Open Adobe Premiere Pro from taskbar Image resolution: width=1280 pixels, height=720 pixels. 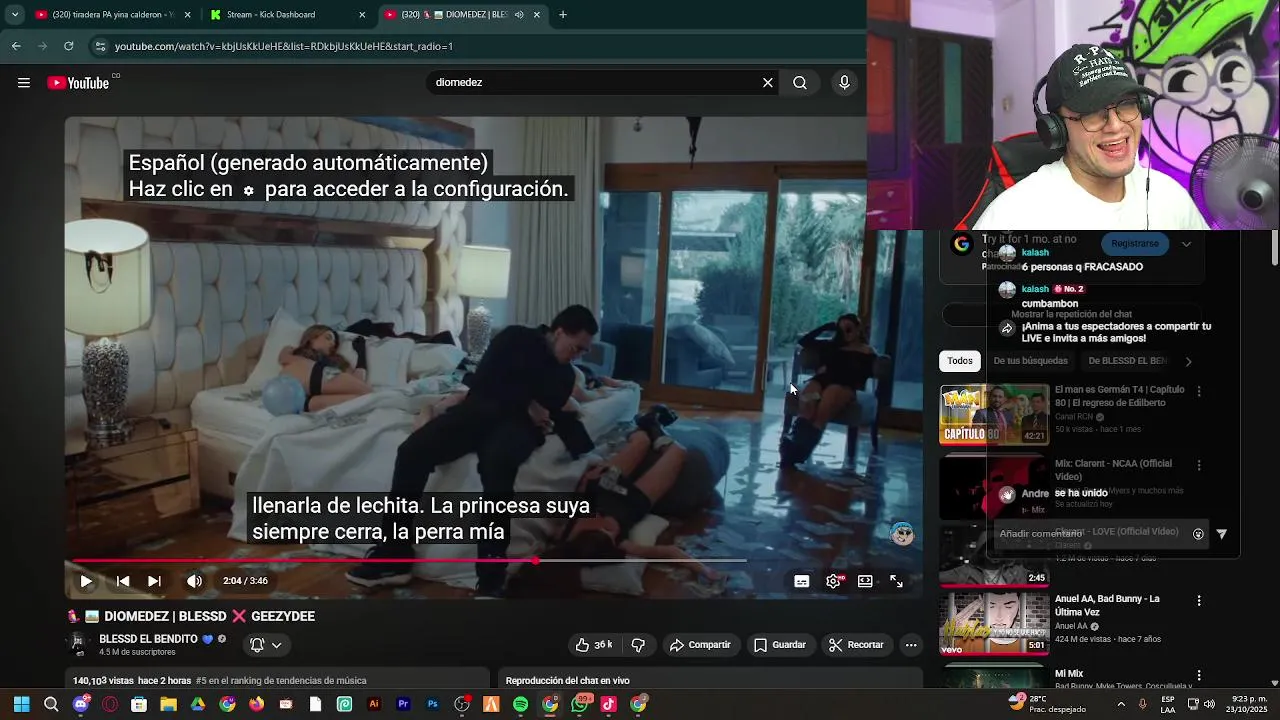point(404,704)
